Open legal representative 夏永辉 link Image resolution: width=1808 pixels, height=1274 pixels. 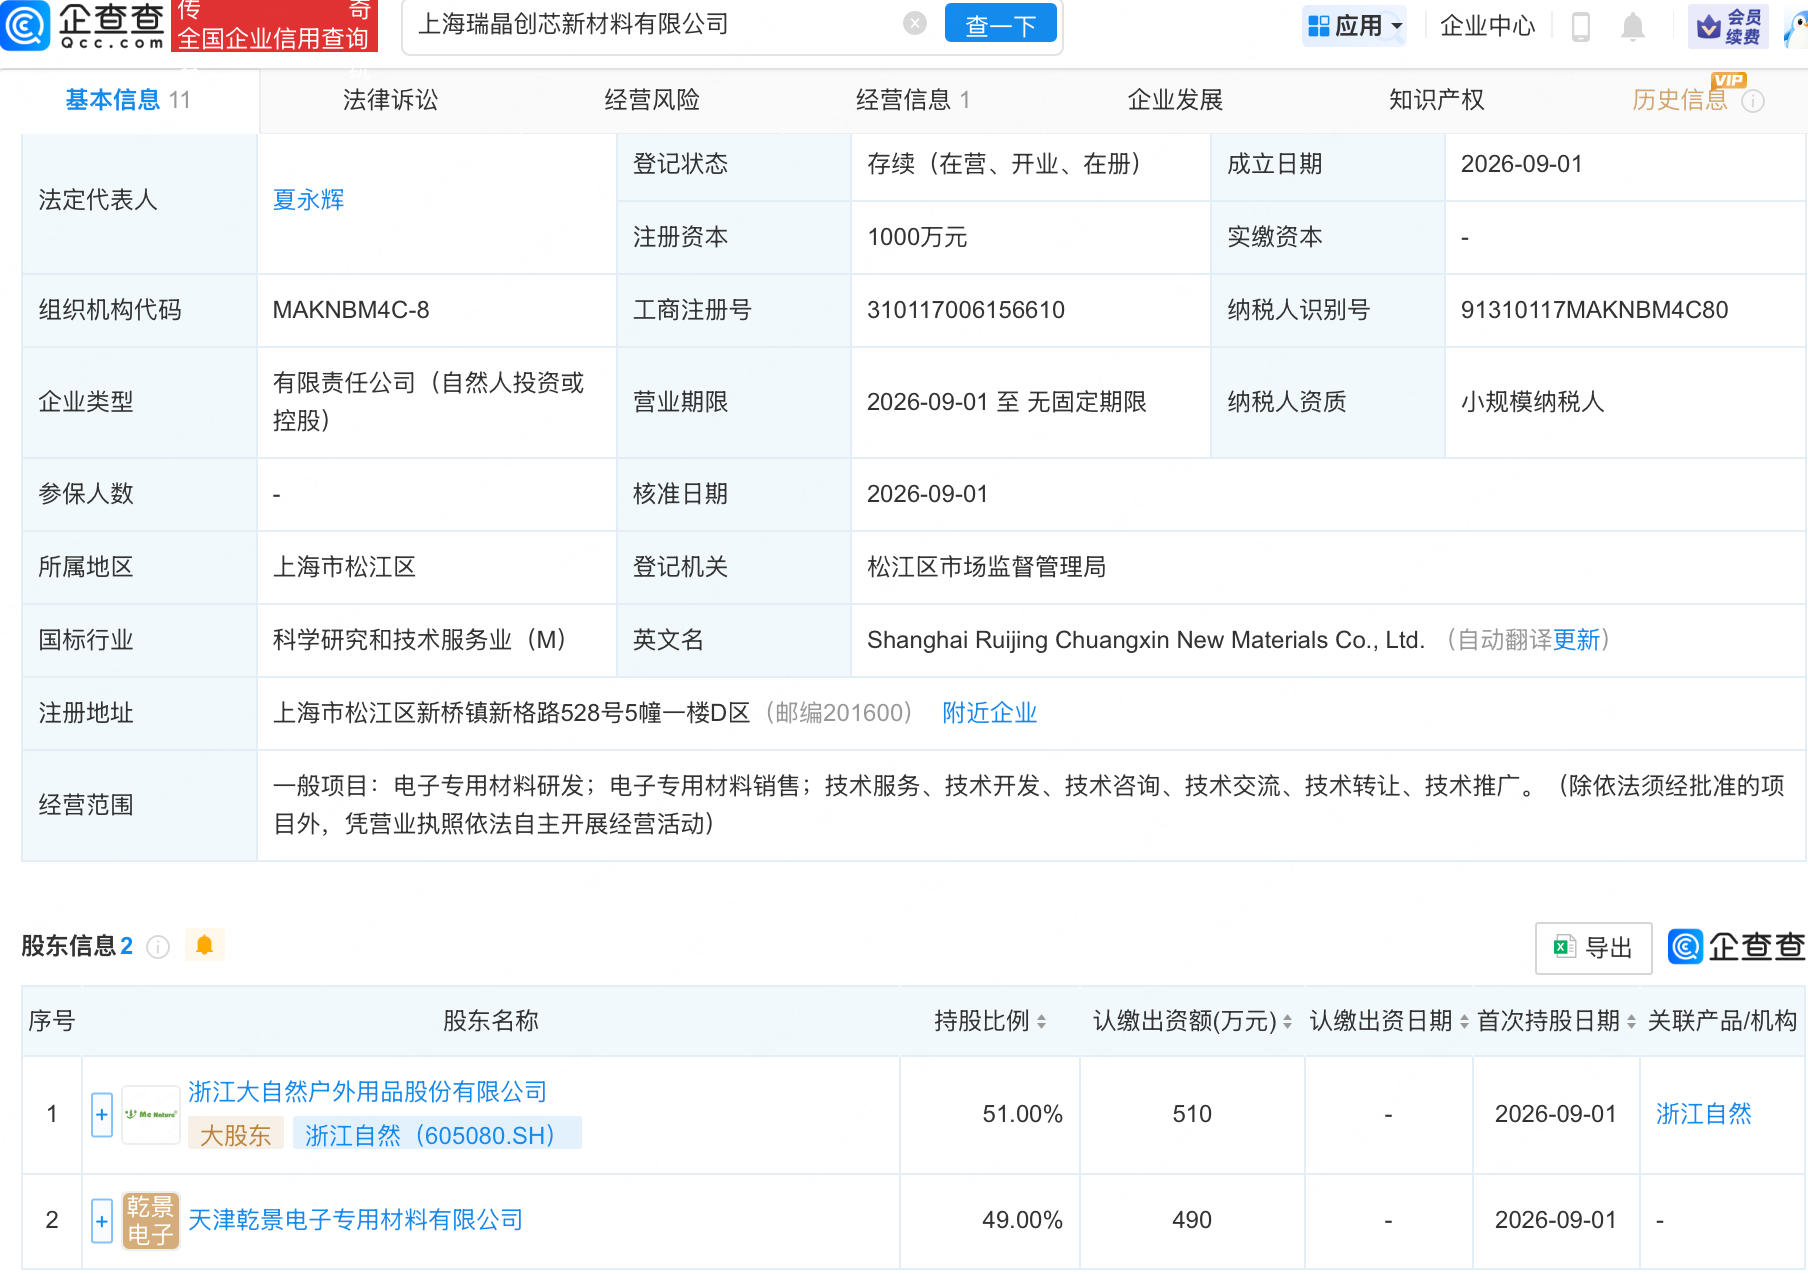308,200
